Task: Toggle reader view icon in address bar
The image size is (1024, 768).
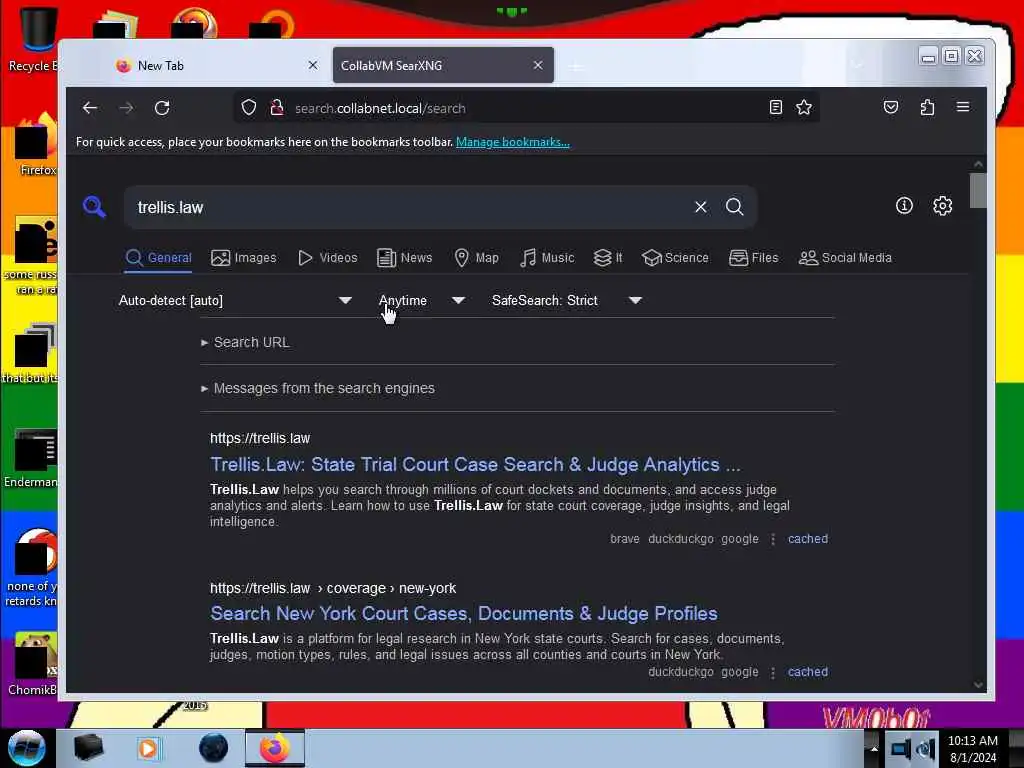Action: coord(775,107)
